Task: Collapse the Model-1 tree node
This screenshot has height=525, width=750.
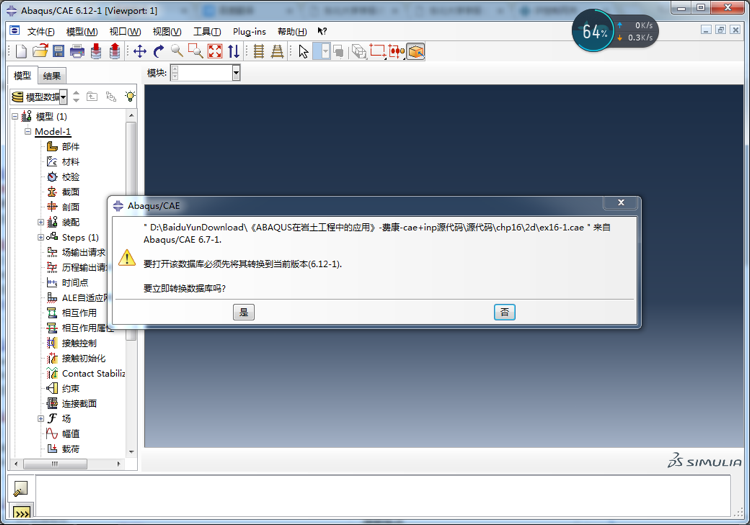Action: (27, 131)
